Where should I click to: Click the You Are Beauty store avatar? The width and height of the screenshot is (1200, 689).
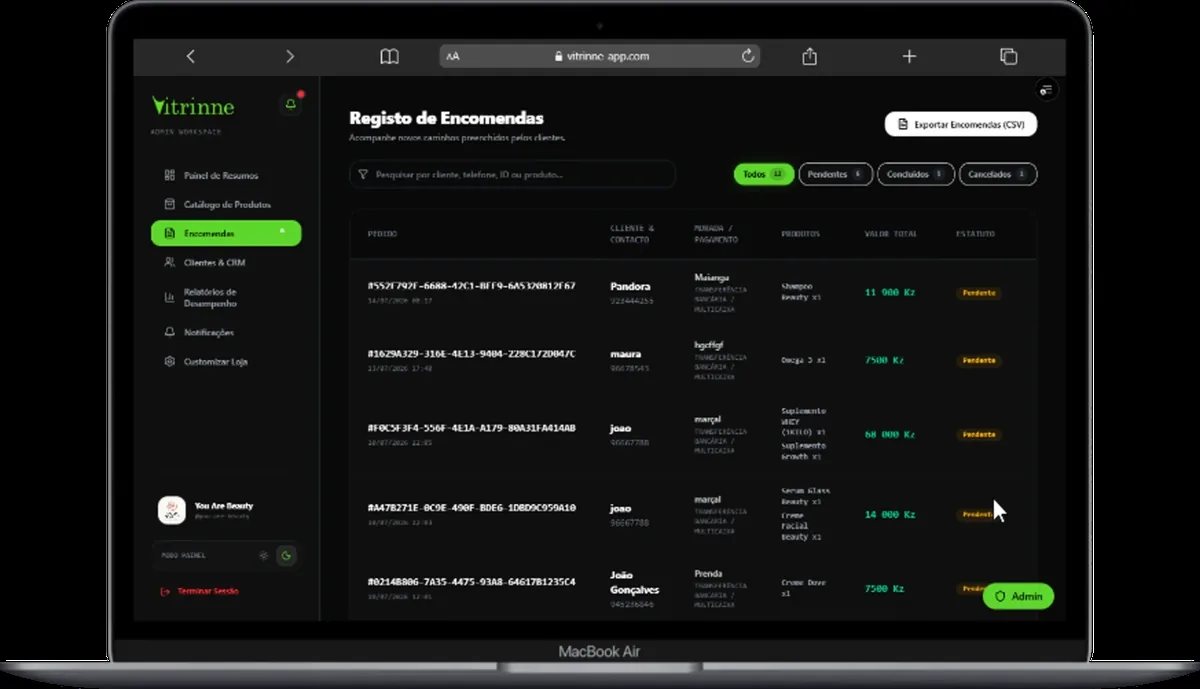pos(172,510)
